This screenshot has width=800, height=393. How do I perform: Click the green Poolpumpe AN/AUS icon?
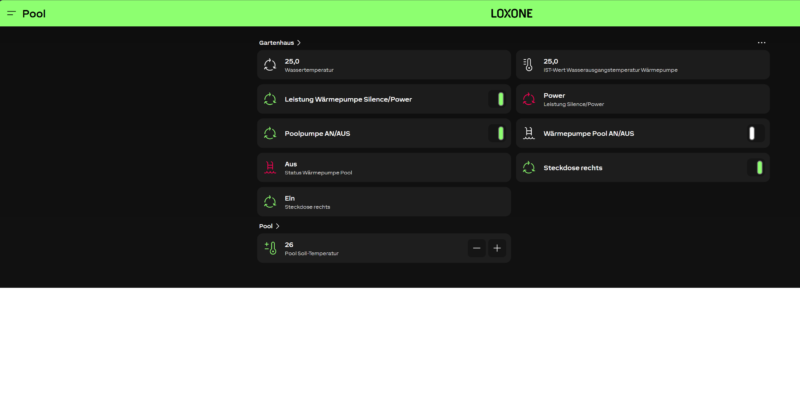(270, 133)
